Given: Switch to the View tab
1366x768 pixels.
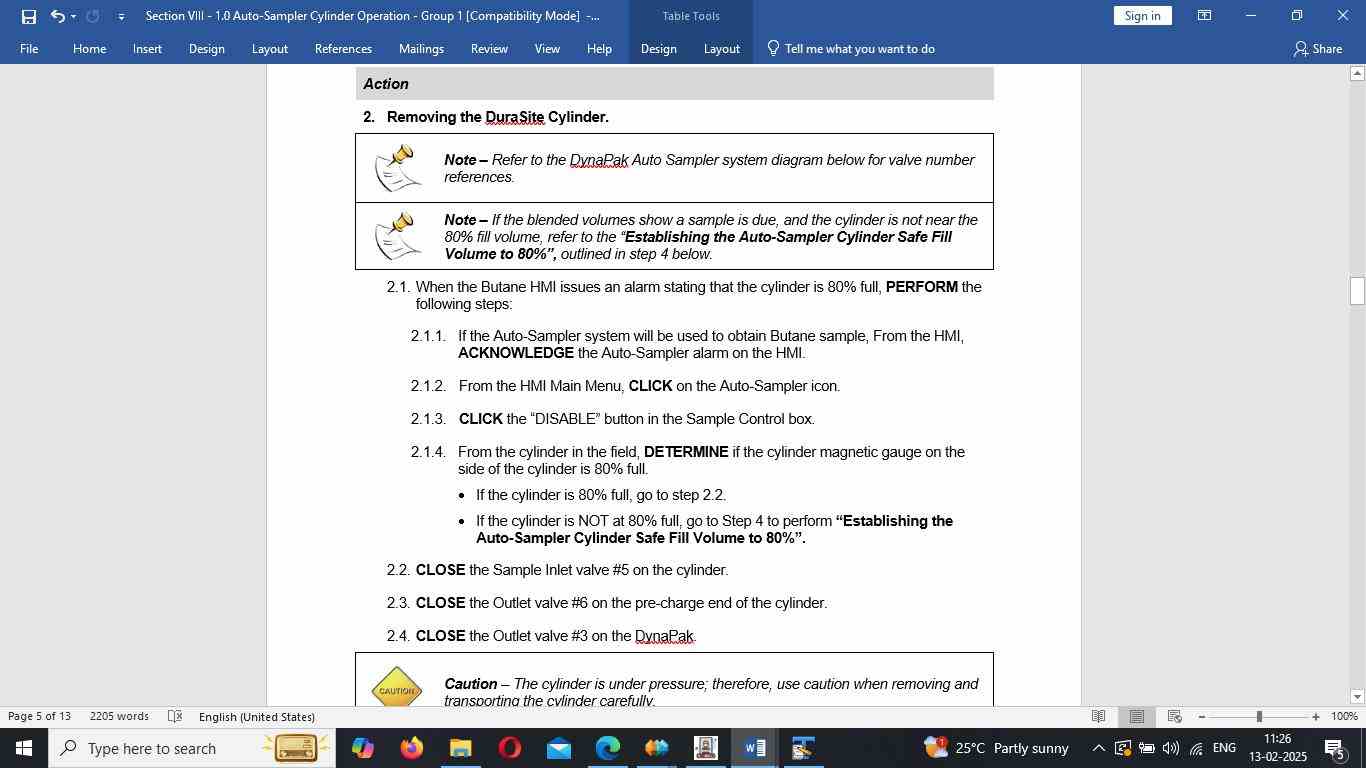Looking at the screenshot, I should click(547, 48).
